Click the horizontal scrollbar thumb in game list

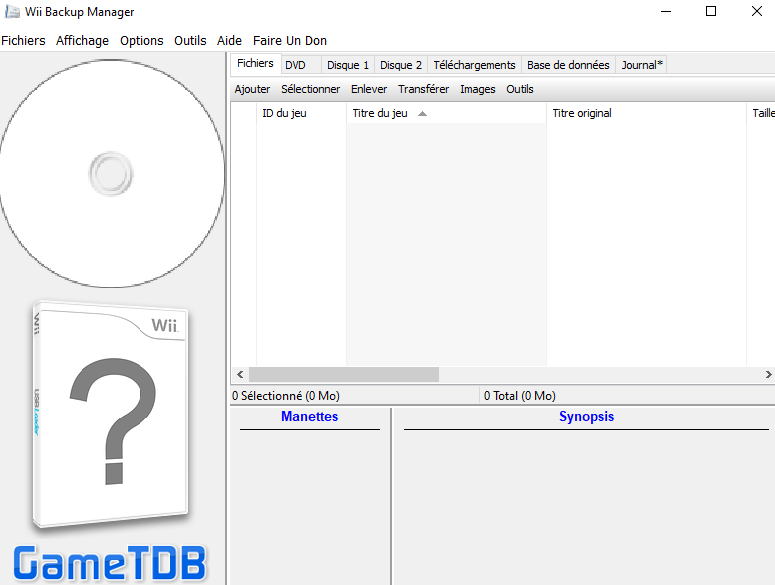[342, 374]
